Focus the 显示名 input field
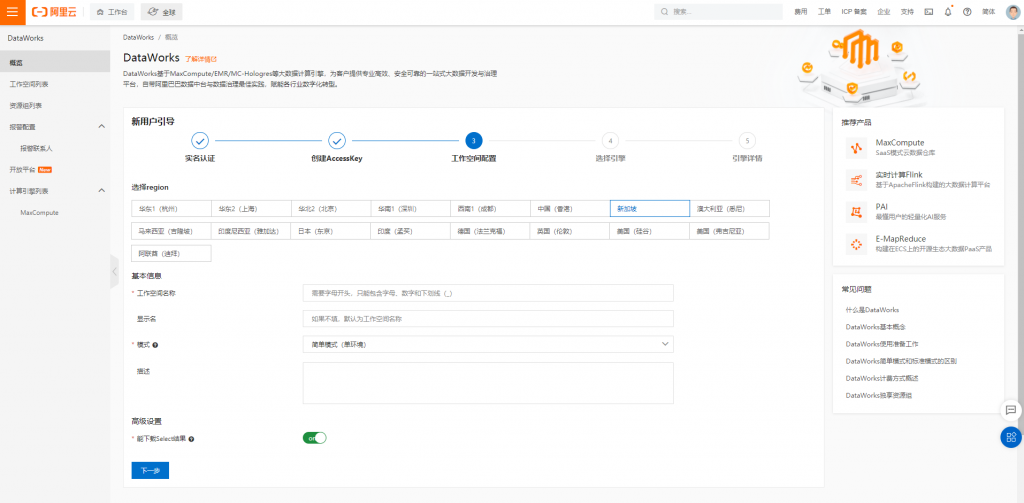The image size is (1024, 503). pyautogui.click(x=488, y=318)
